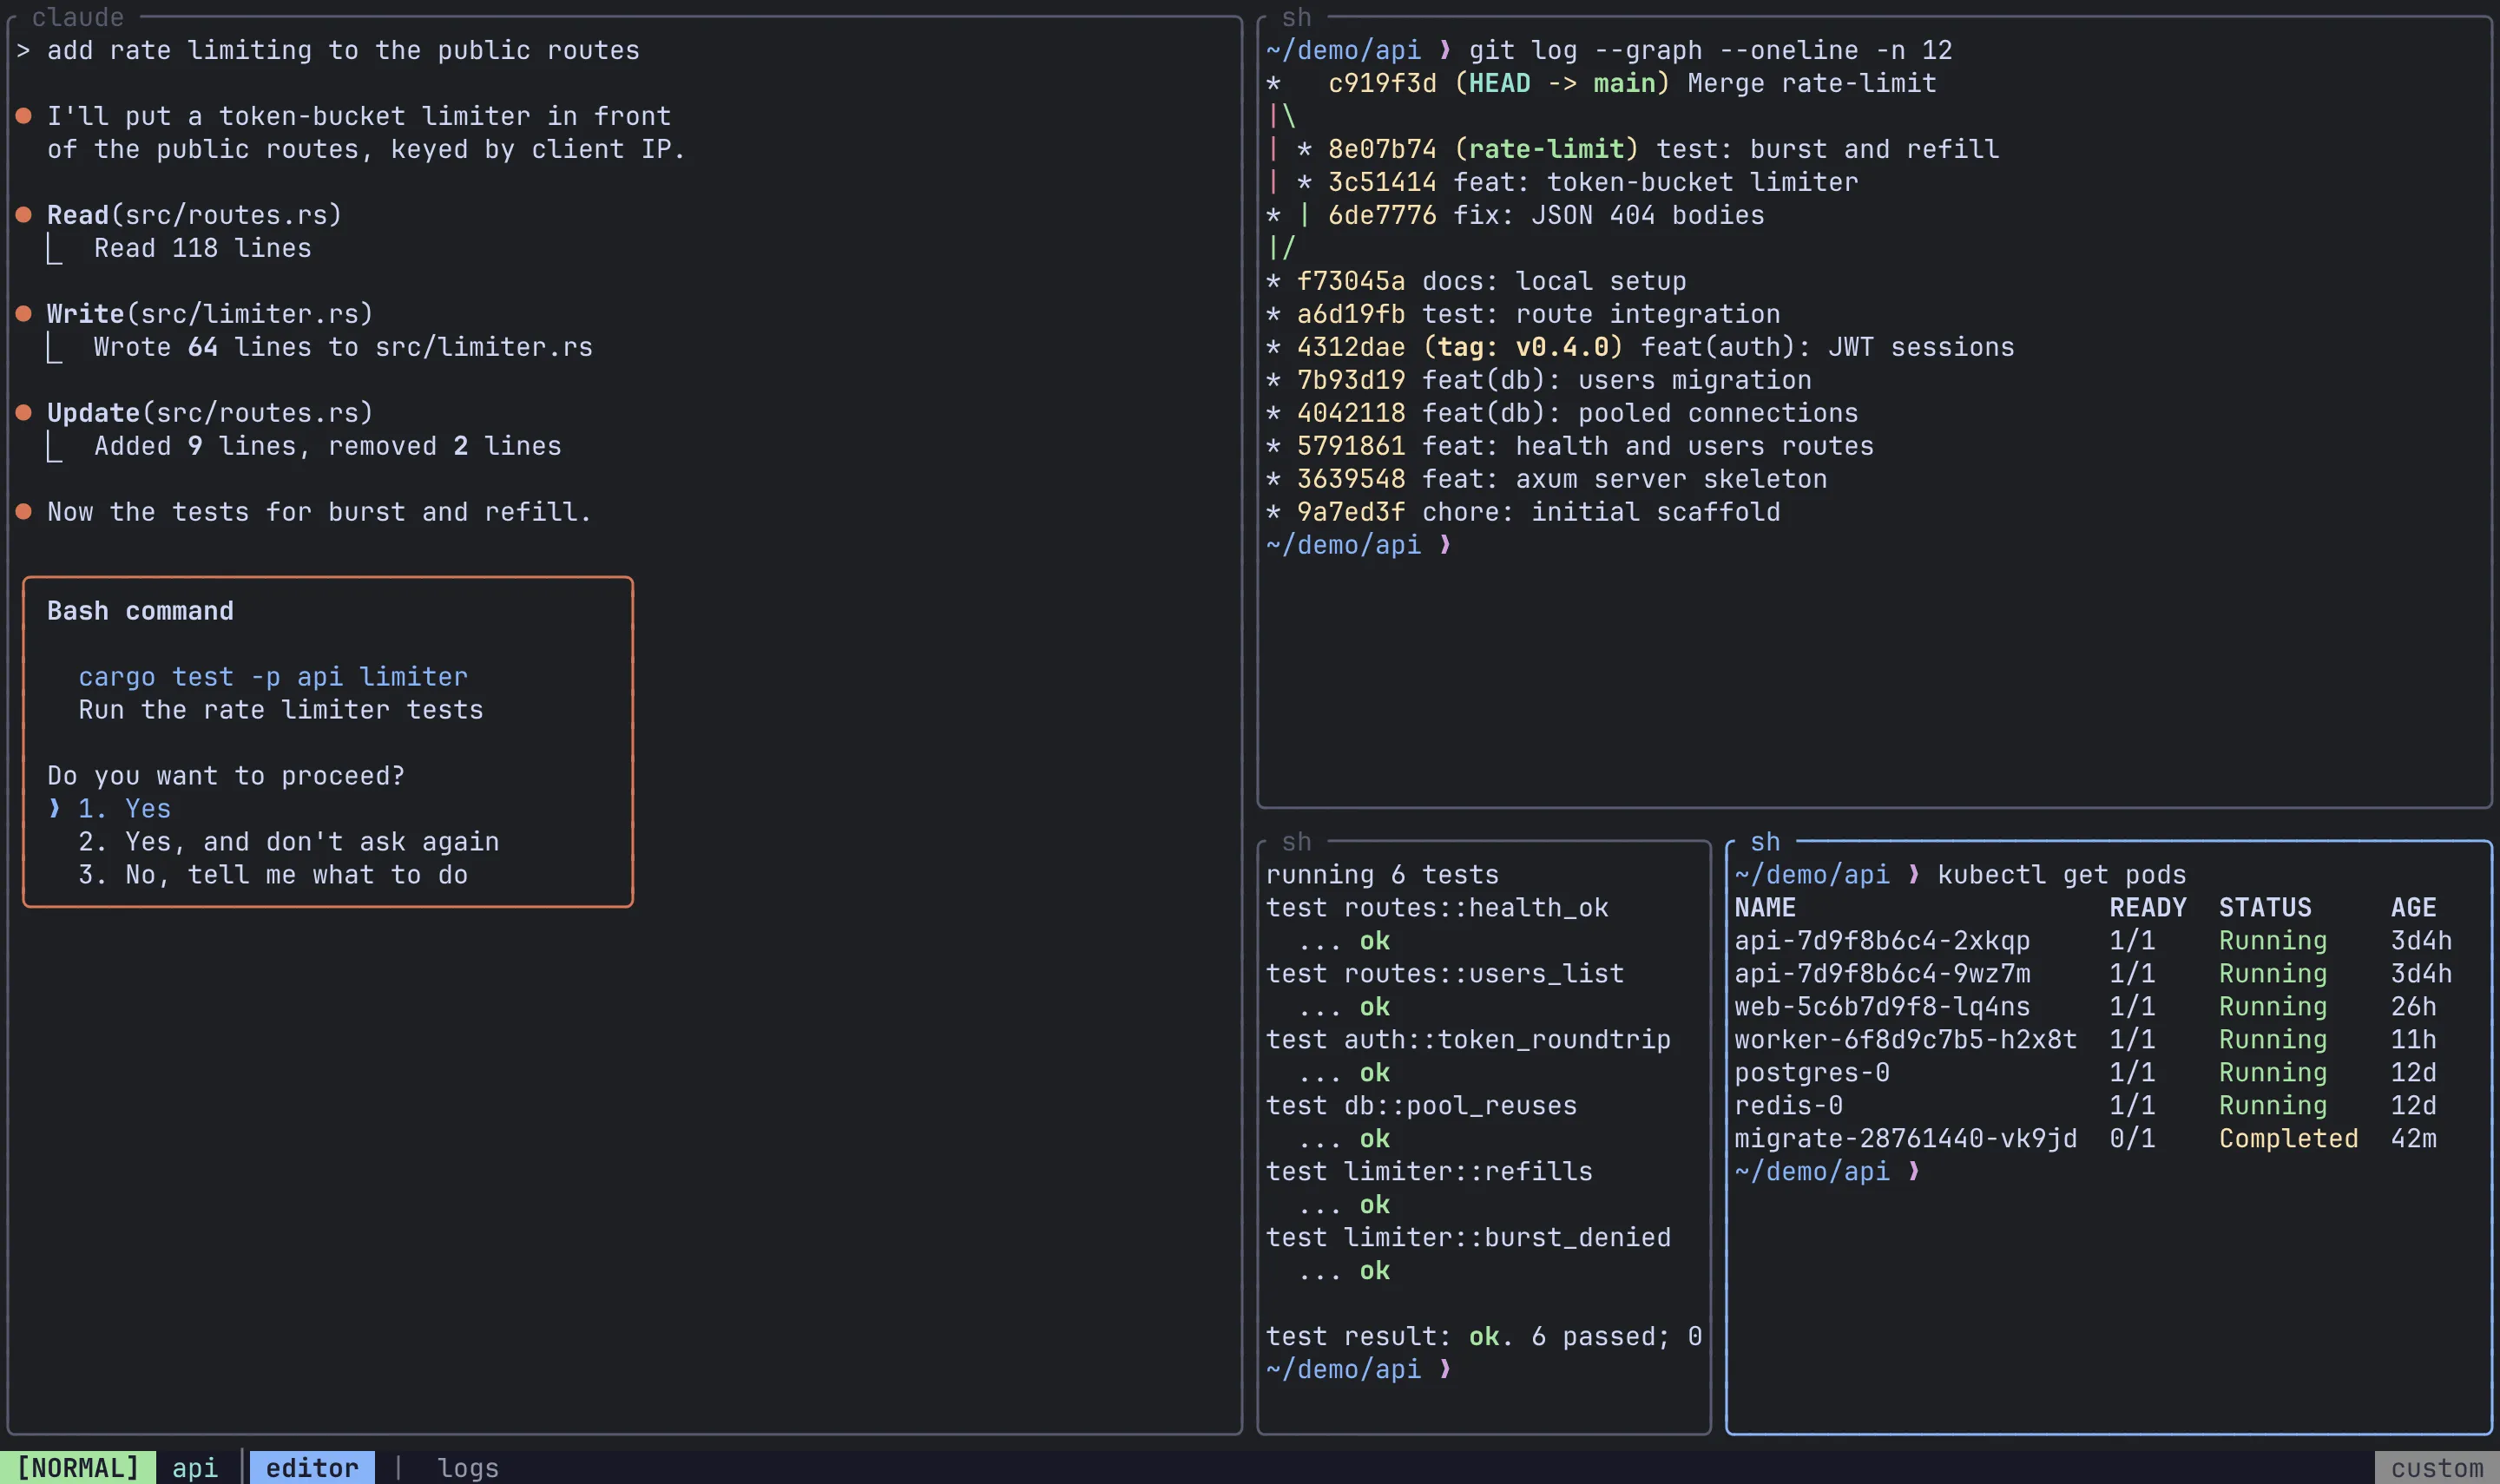Click the AGE column header
Image resolution: width=2500 pixels, height=1484 pixels.
tap(2413, 907)
